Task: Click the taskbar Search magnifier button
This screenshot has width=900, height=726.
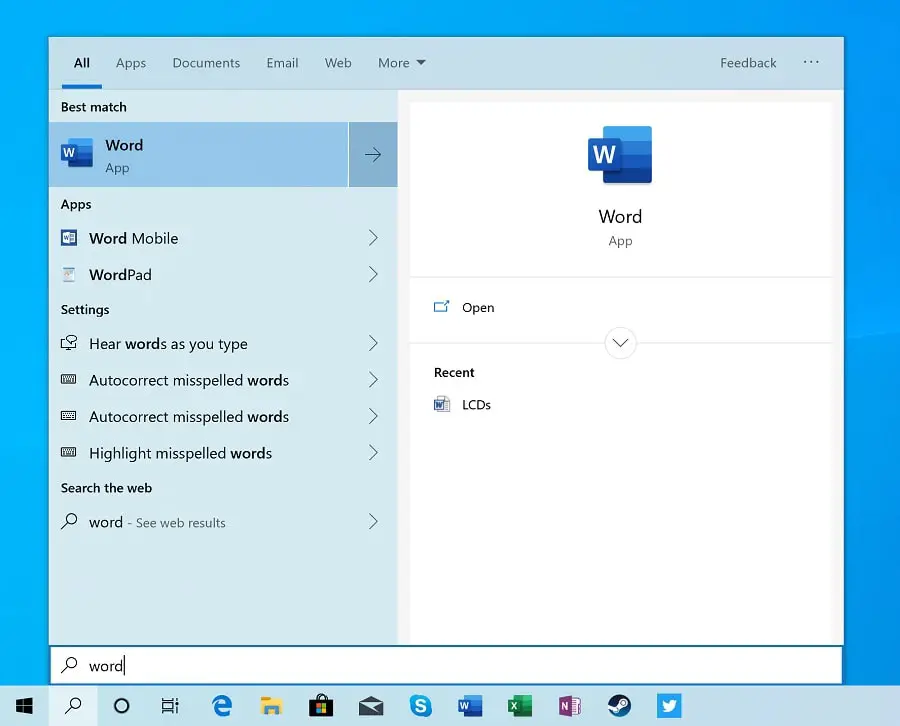Action: 73,706
